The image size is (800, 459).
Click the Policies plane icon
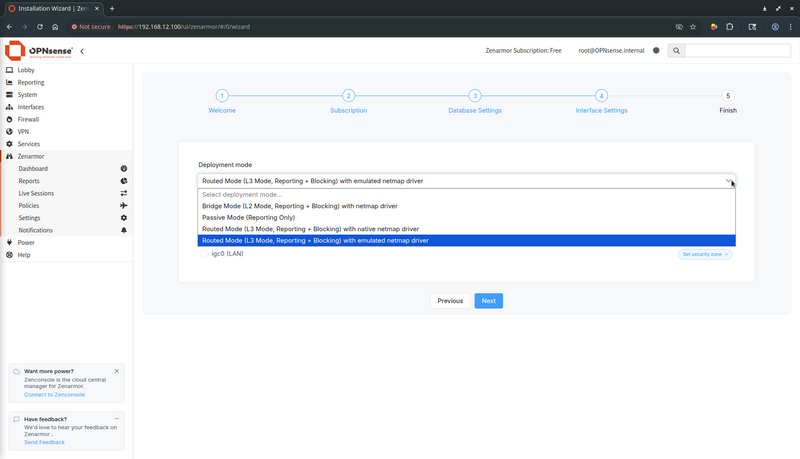(x=123, y=205)
